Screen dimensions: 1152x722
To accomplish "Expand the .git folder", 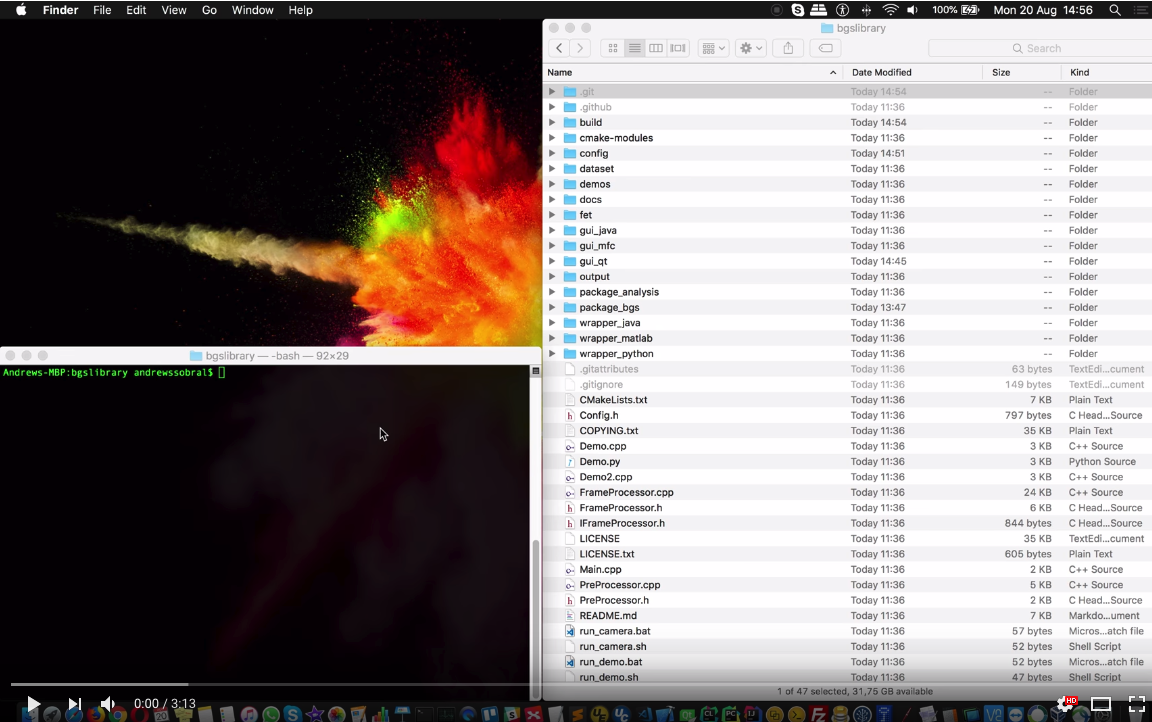I will (x=552, y=92).
